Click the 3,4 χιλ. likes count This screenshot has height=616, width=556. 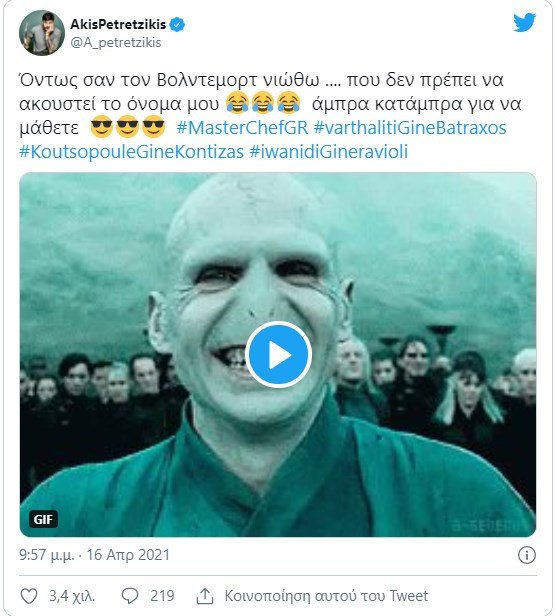(72, 596)
